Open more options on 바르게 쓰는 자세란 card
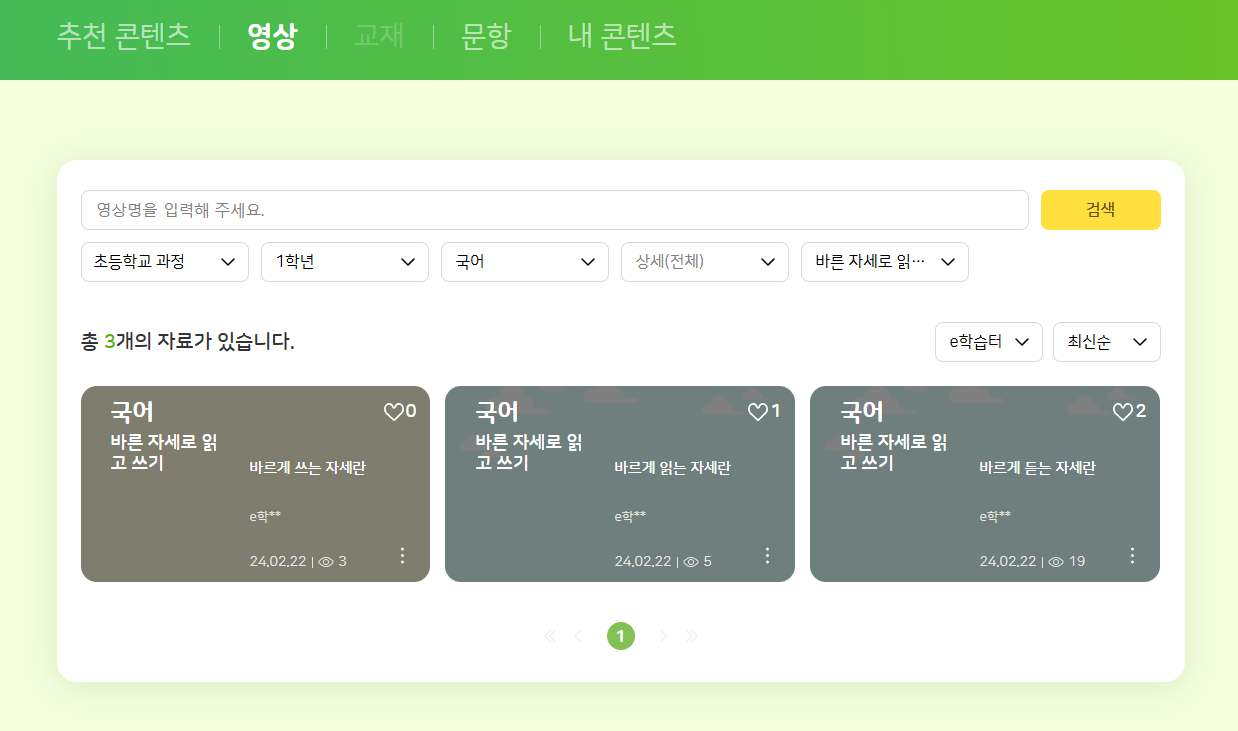 [x=402, y=555]
